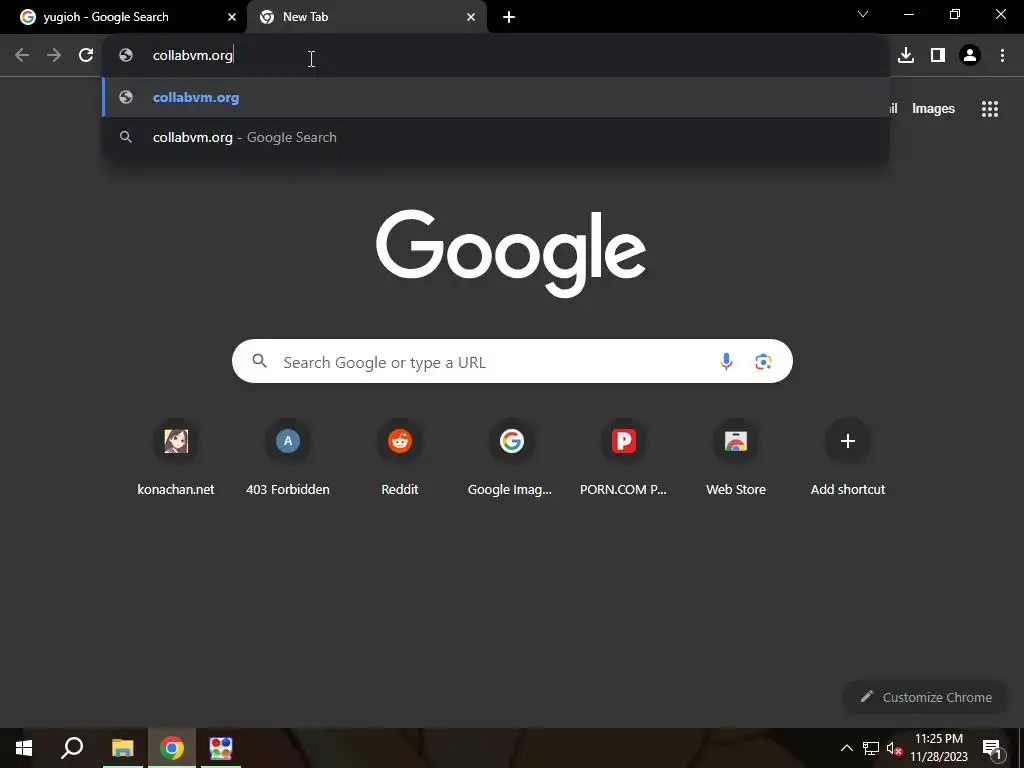Close the New Tab tab
Viewport: 1024px width, 768px height.
click(x=471, y=17)
